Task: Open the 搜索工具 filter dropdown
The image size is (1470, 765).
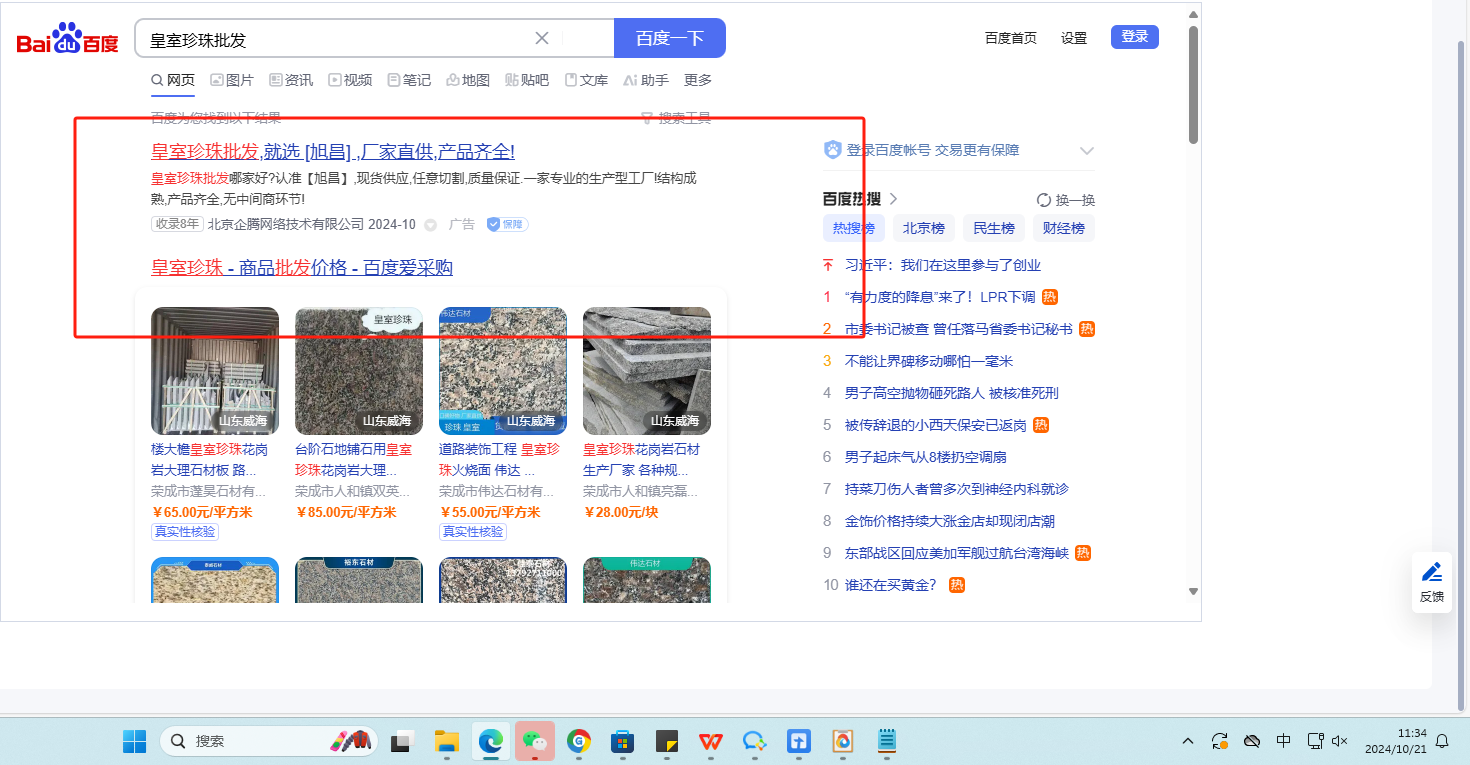Action: (x=676, y=118)
